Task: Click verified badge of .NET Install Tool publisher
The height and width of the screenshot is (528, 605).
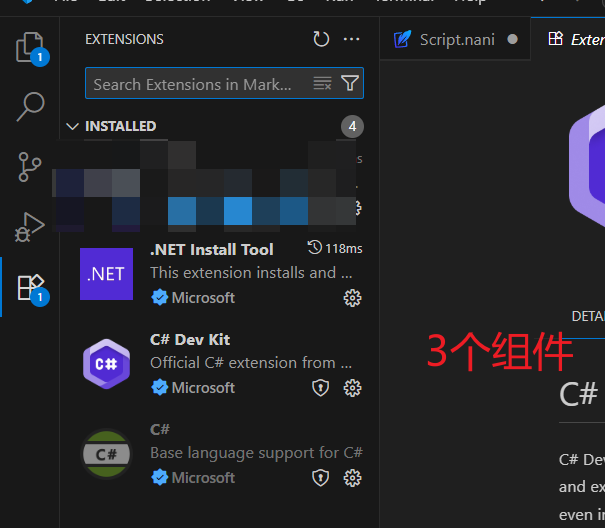Action: pos(159,298)
